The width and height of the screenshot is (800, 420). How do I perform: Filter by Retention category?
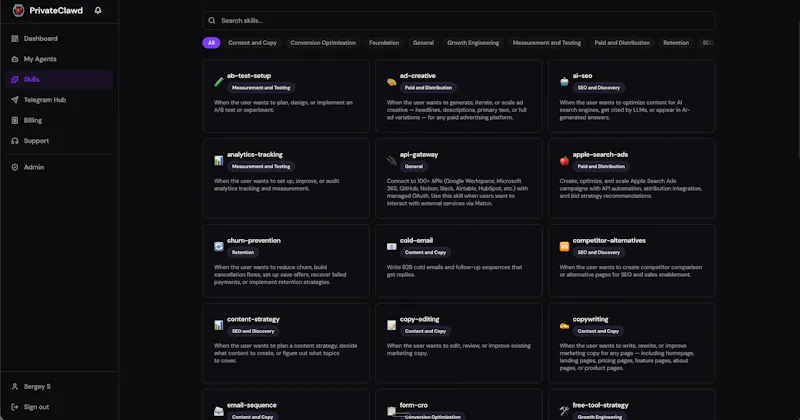point(676,43)
